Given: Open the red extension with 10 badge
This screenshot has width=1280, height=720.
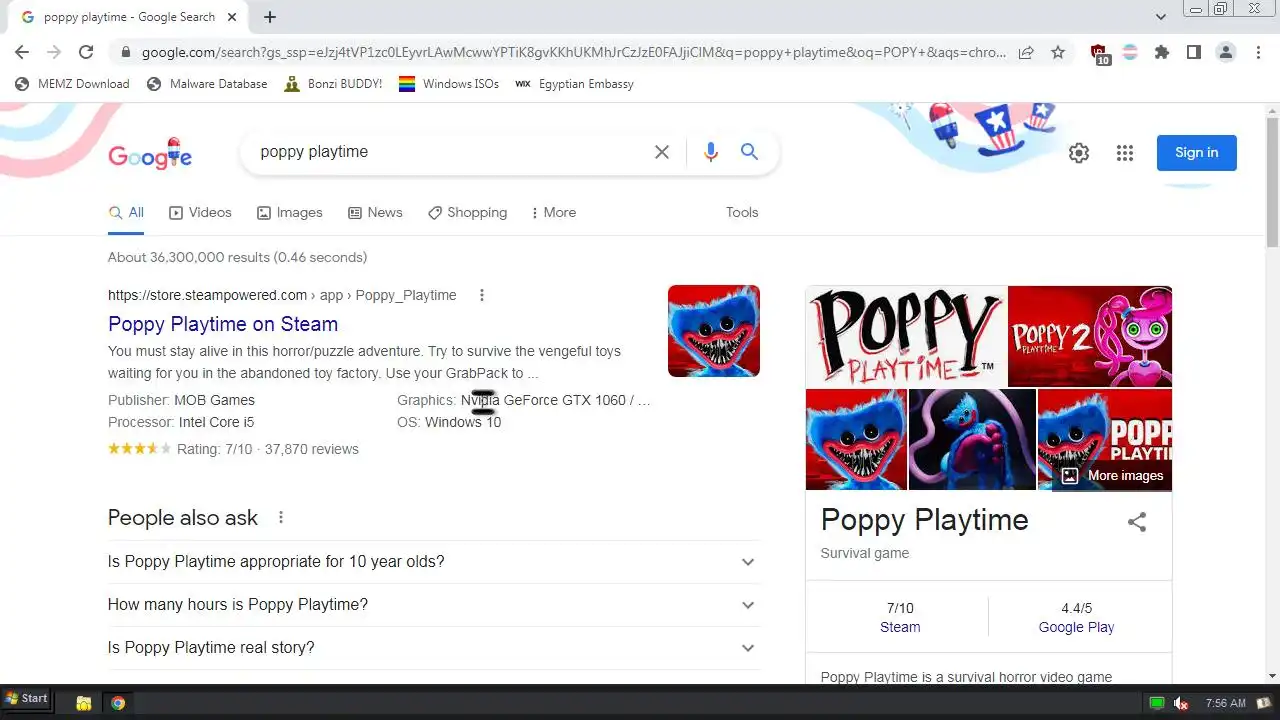Looking at the screenshot, I should 1099,53.
